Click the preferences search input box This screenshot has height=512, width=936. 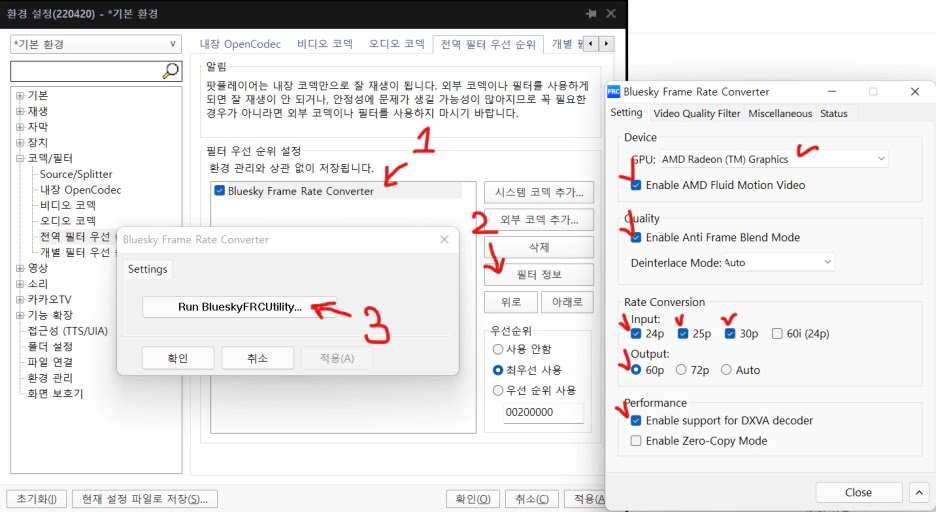86,71
